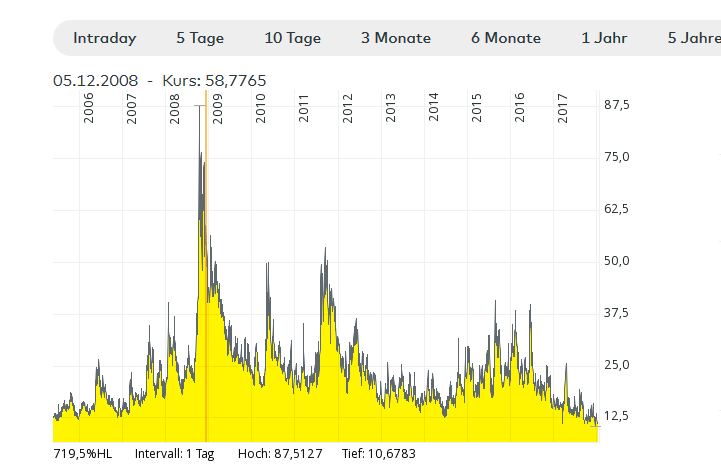Select the 2017 year label
Image resolution: width=721 pixels, height=464 pixels.
click(563, 108)
